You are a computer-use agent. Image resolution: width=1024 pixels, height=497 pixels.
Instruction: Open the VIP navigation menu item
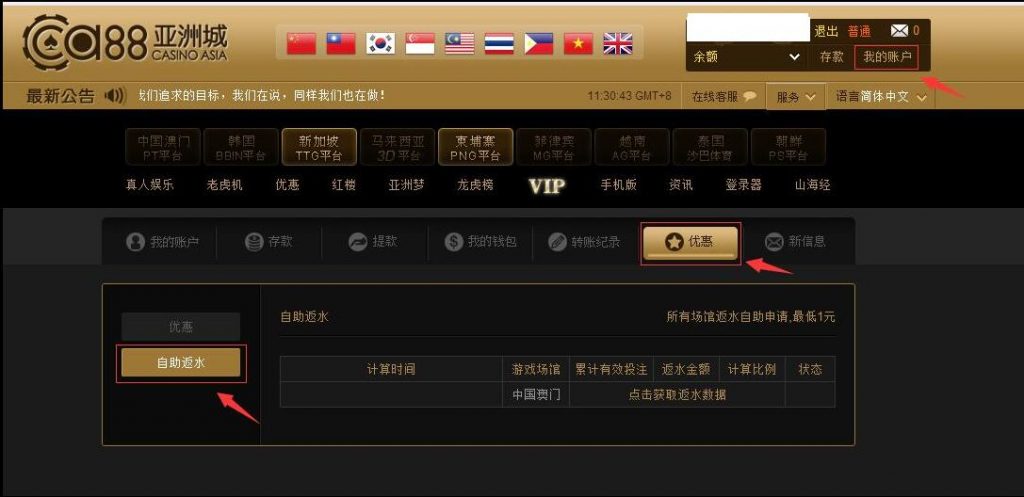tap(547, 186)
